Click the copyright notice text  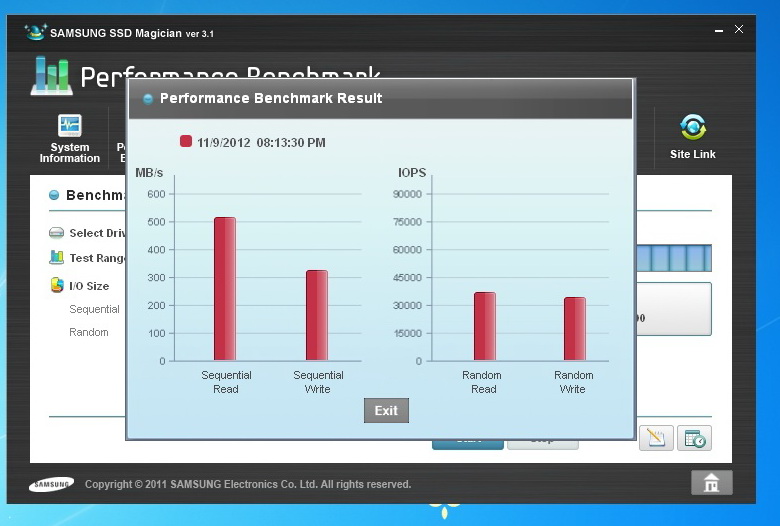(248, 484)
